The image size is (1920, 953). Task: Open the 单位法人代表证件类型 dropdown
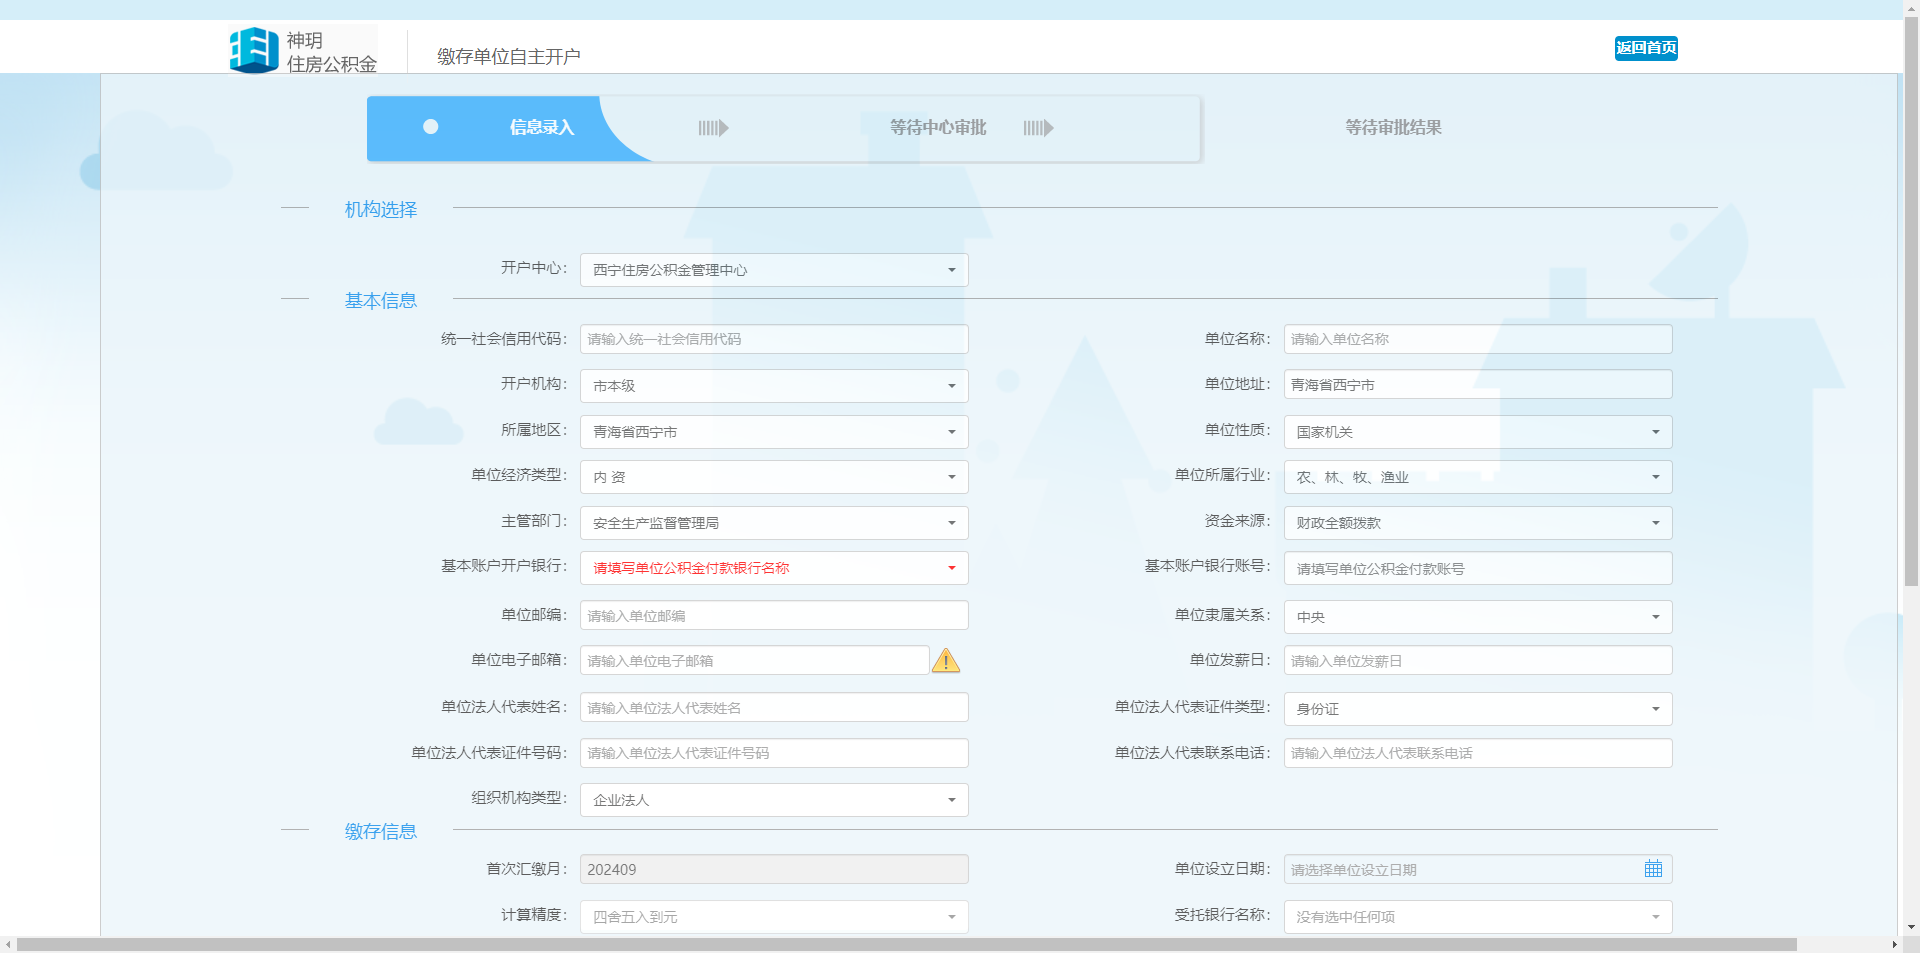(1478, 709)
